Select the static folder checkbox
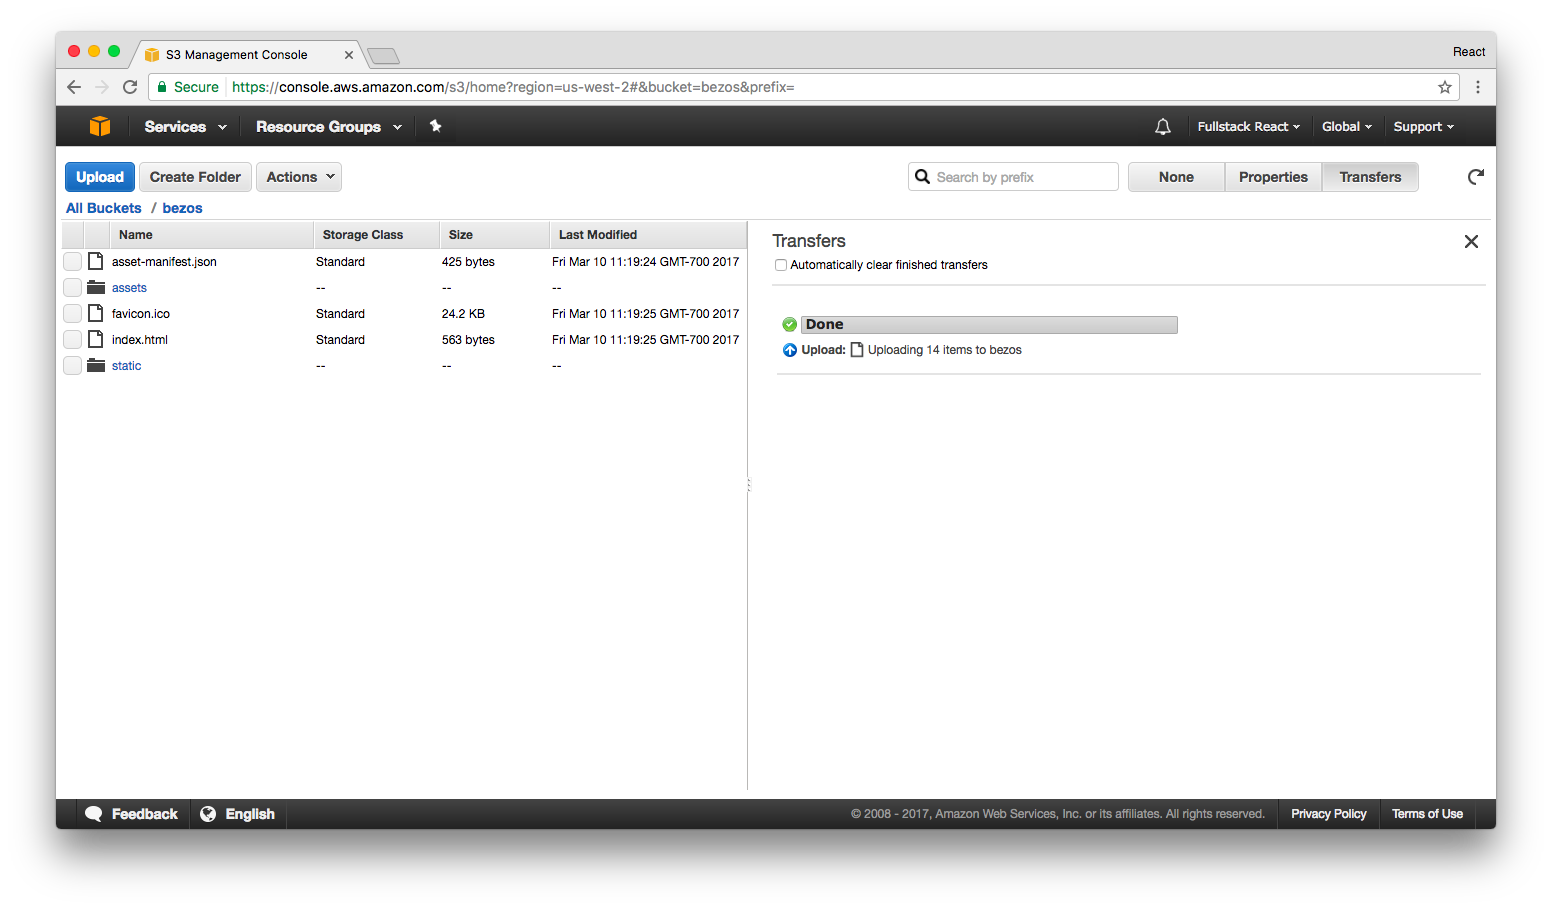The image size is (1552, 909). pos(72,365)
